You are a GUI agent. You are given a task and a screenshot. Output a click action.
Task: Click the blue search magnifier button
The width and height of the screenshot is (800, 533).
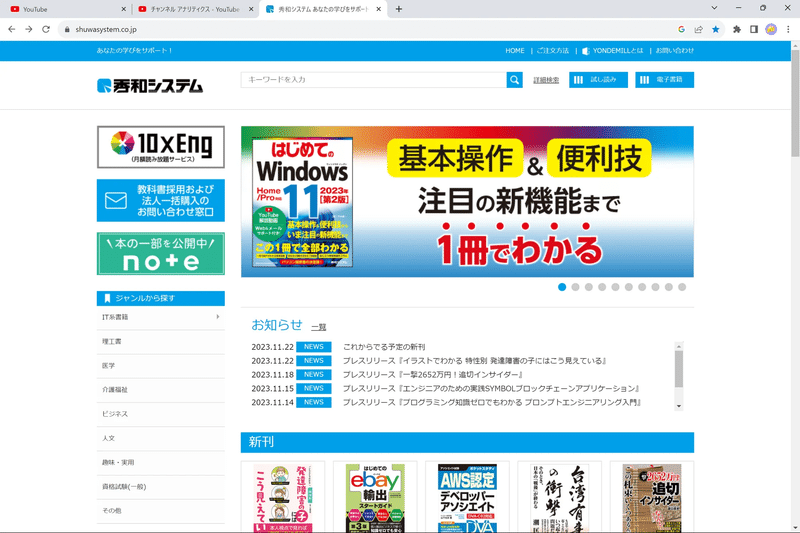pos(514,80)
